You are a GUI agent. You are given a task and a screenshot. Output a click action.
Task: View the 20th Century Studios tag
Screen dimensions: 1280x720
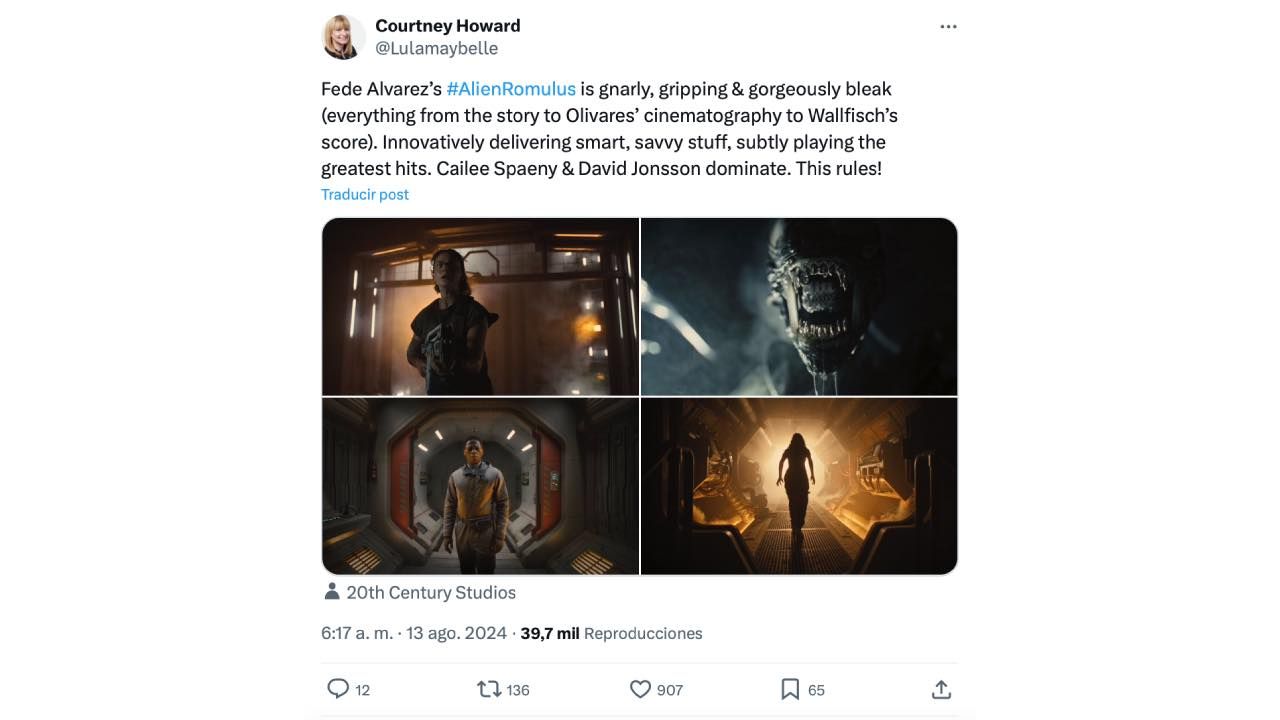tap(431, 592)
